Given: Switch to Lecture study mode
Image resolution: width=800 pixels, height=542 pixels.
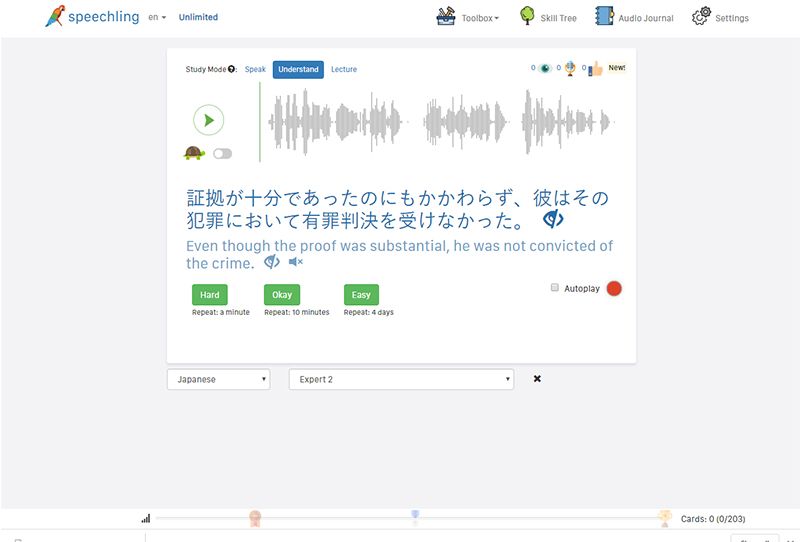Looking at the screenshot, I should click(343, 69).
